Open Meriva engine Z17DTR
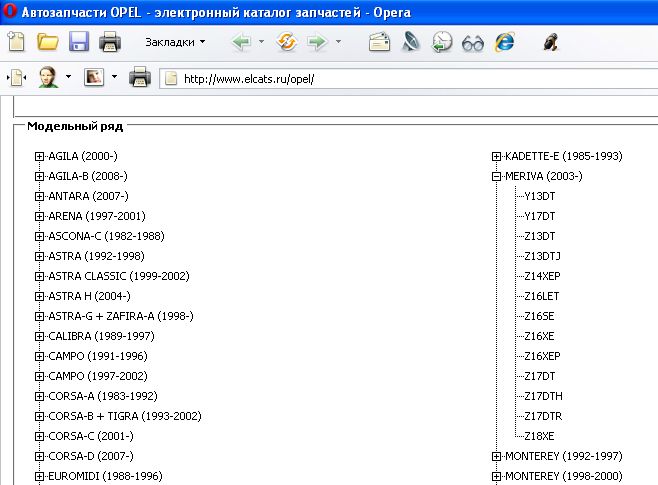The image size is (658, 485). click(x=543, y=416)
